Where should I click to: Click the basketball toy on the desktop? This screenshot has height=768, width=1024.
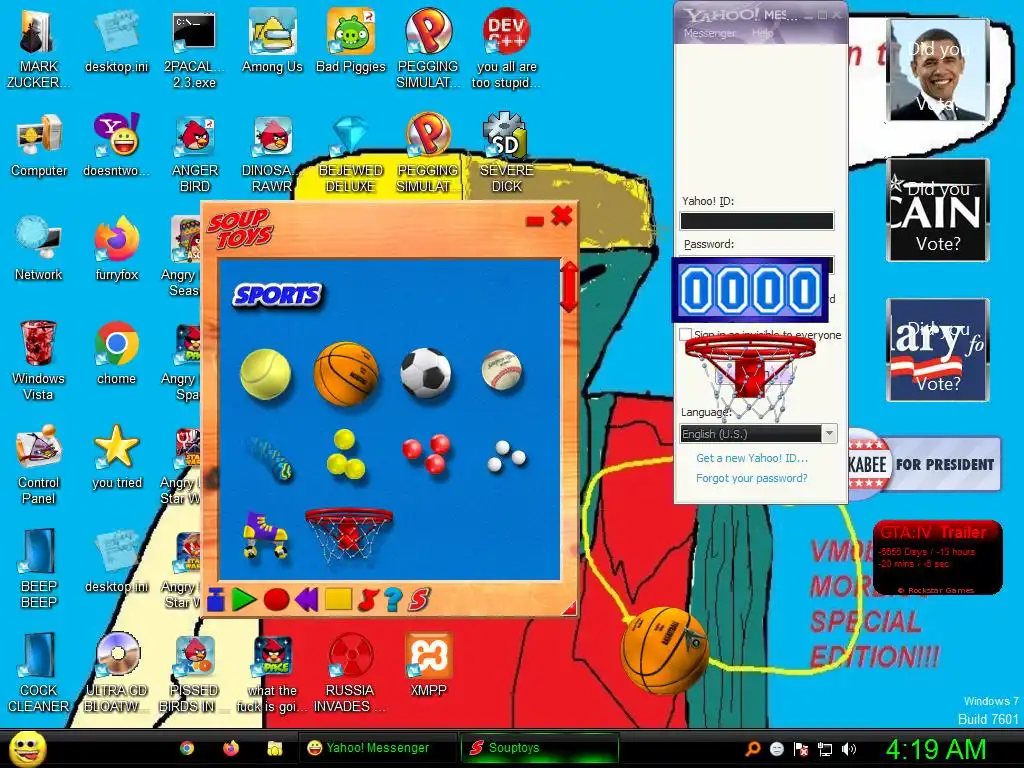point(664,650)
